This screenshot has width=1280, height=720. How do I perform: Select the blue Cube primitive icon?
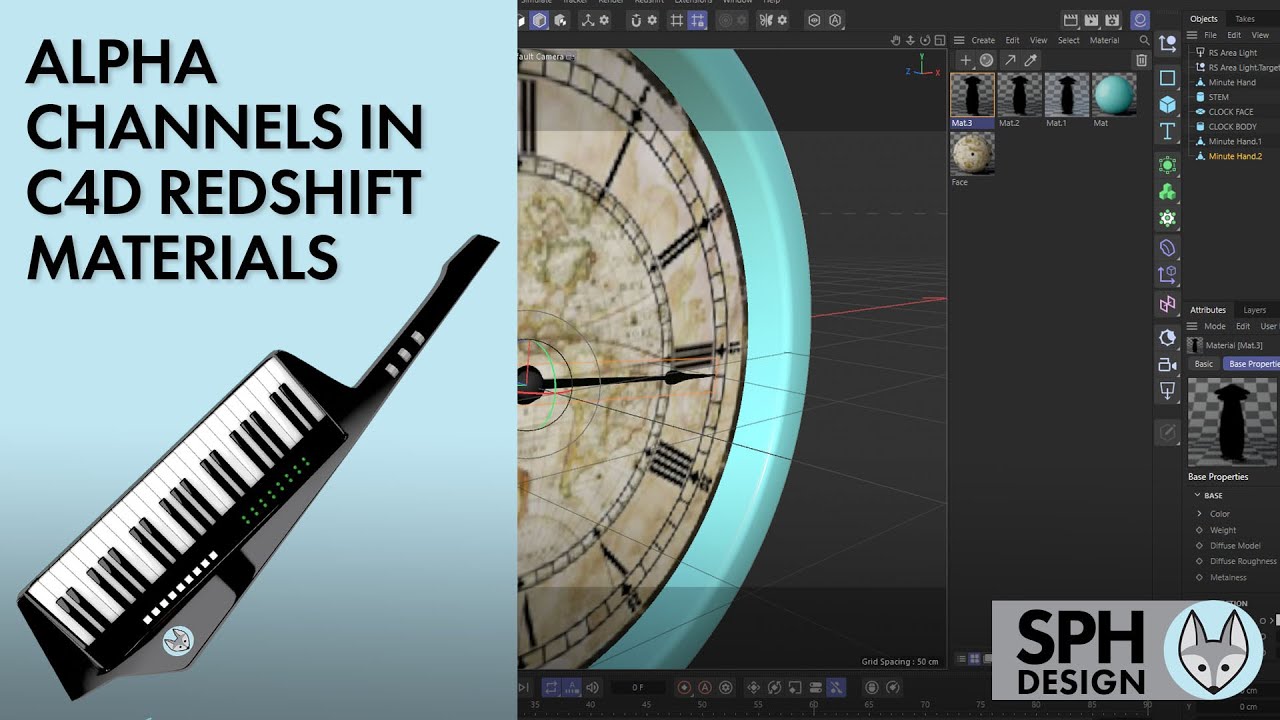1167,104
